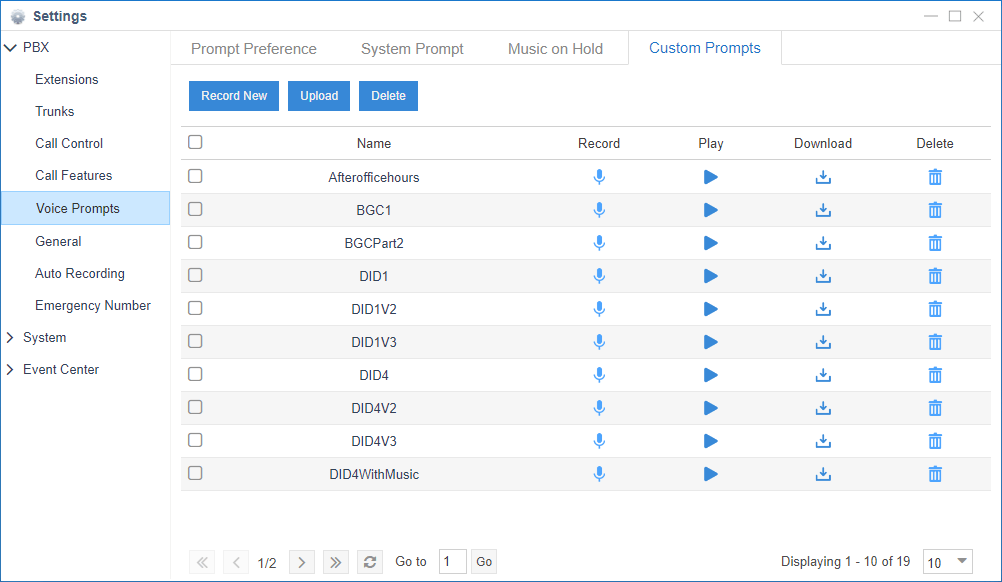Click the blue Delete button above table
The width and height of the screenshot is (1002, 582).
(389, 96)
